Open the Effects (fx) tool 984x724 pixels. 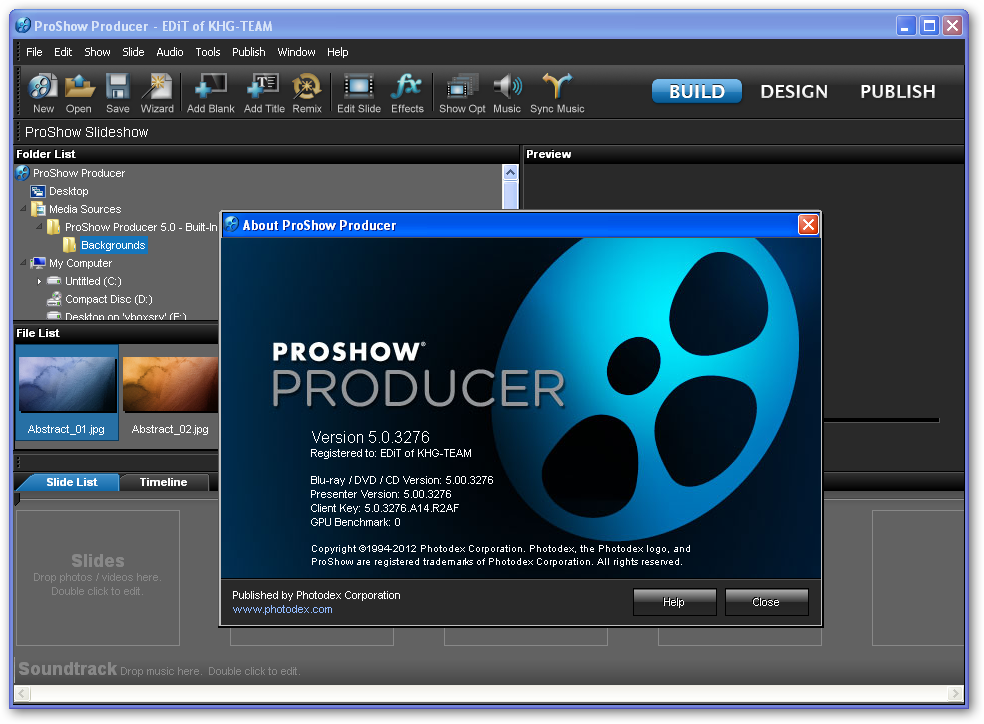point(407,93)
